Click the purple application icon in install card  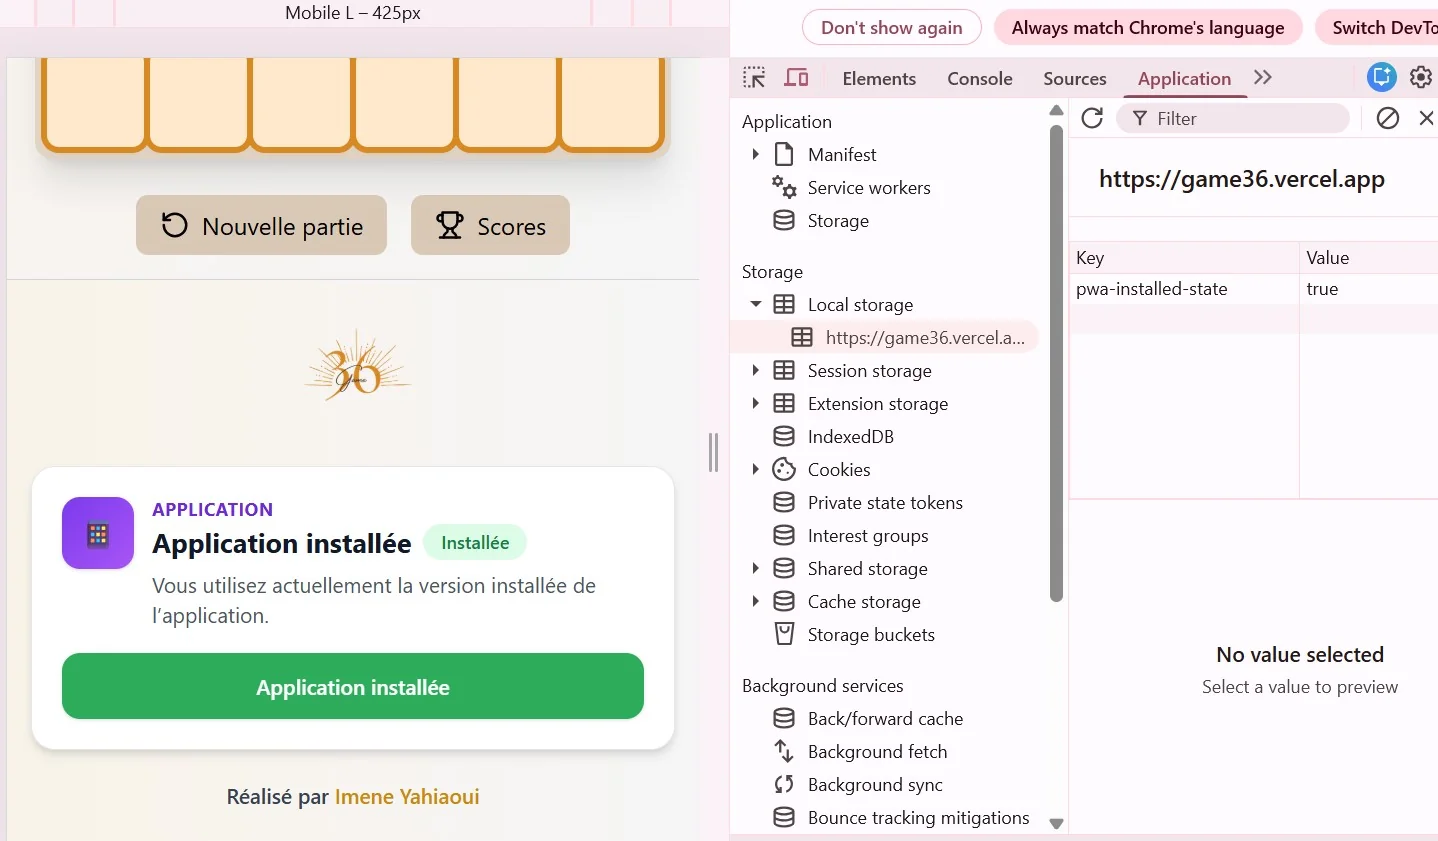point(98,533)
